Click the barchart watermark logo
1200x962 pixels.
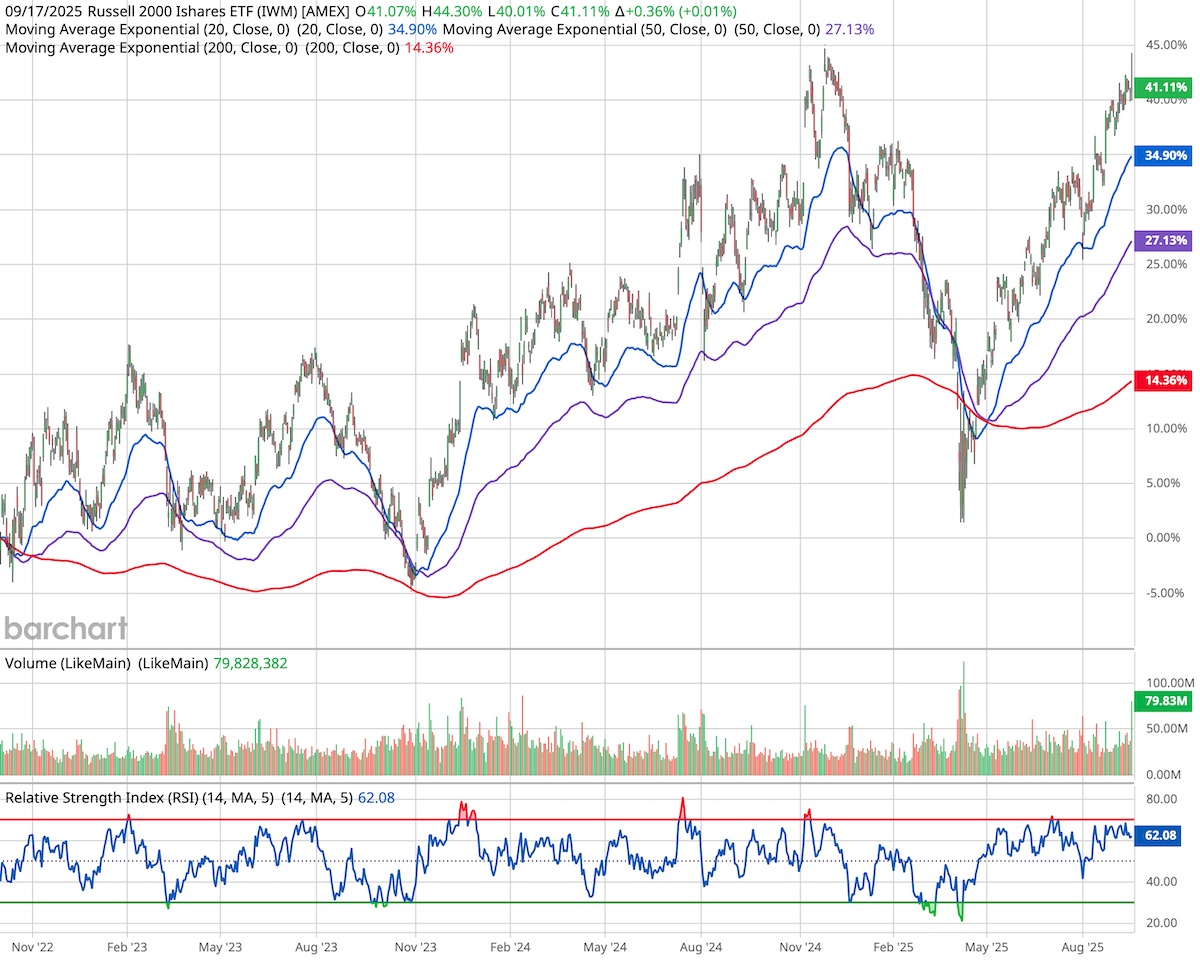tap(64, 629)
